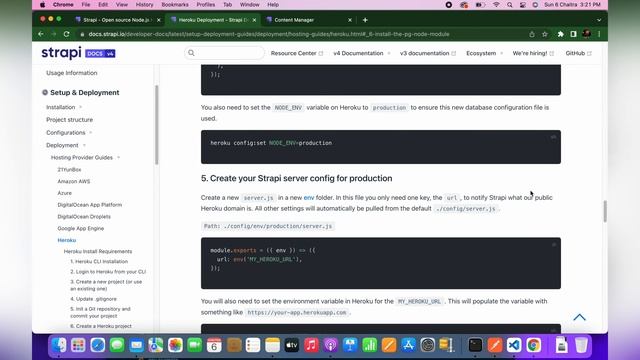Open Launchpad from the Dock
Screen dimensions: 640x360
pos(78,345)
